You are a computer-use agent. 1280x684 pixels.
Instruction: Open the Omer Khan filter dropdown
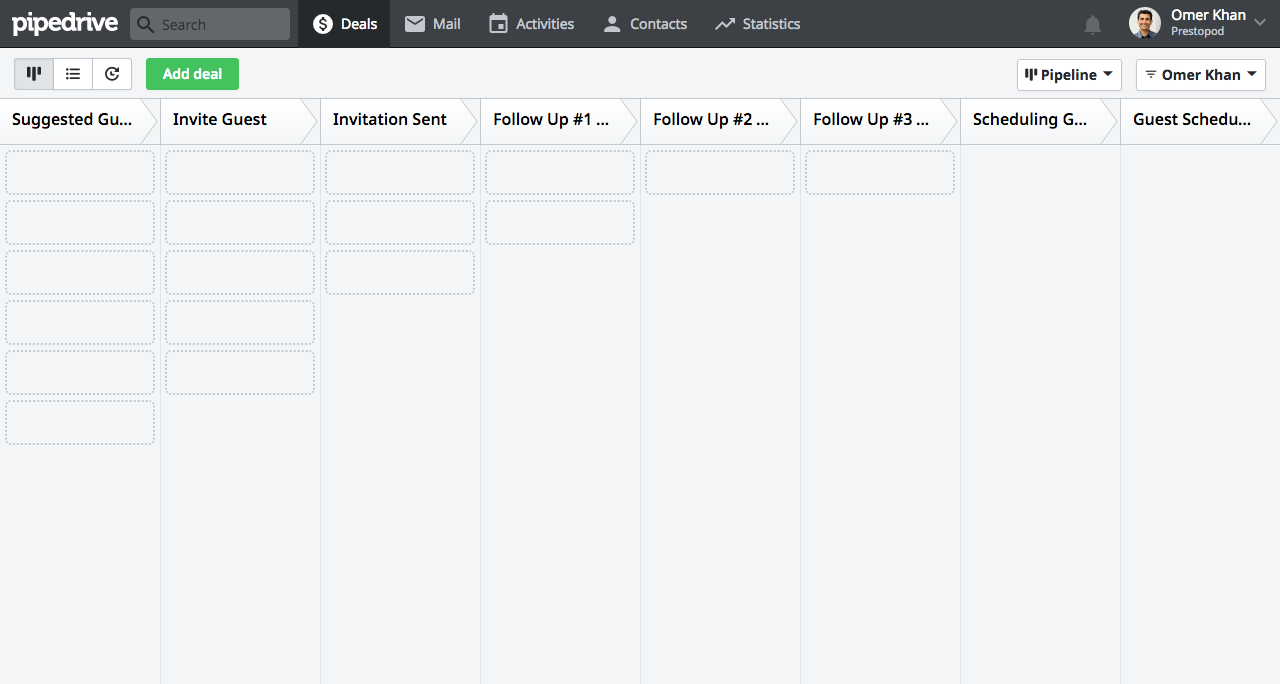click(1200, 75)
